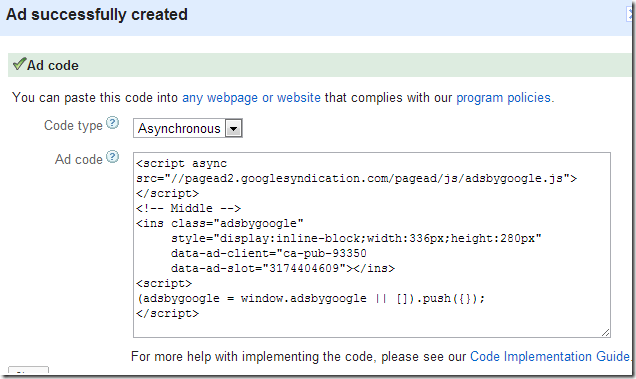Open the 'any webpage or website' link
This screenshot has height=379, width=636.
point(251,98)
